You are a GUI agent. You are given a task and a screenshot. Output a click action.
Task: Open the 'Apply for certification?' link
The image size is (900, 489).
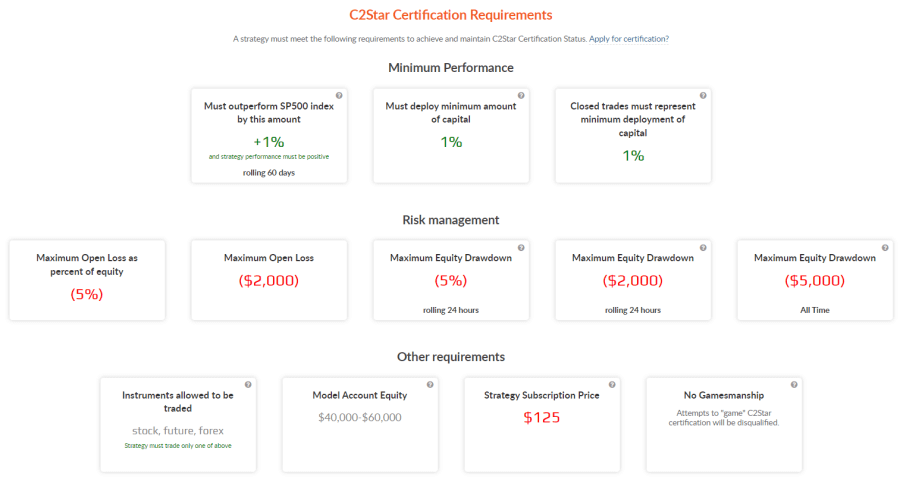(x=629, y=39)
